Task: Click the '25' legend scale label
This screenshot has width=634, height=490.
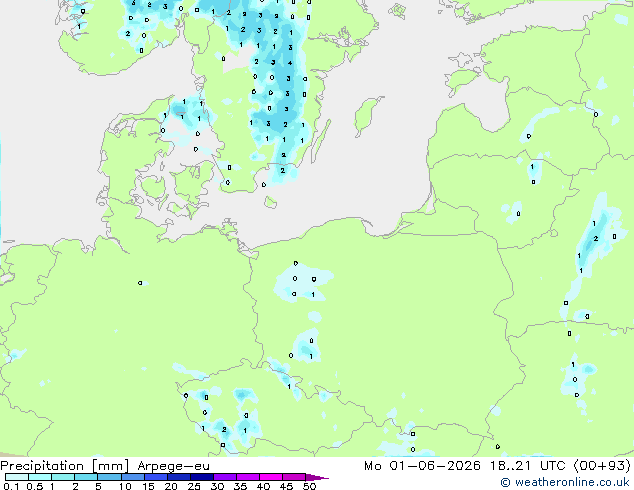Action: point(194,486)
